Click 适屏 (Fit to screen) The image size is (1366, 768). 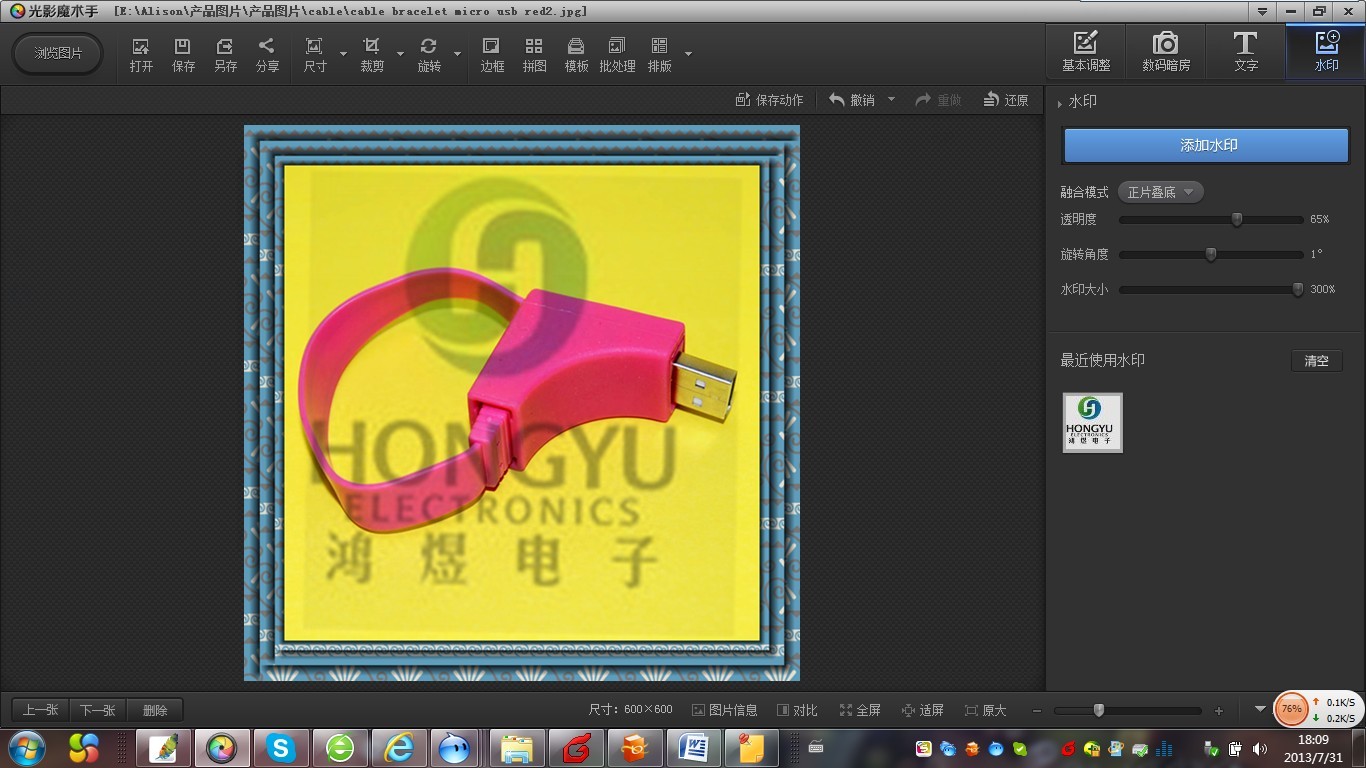coord(923,710)
